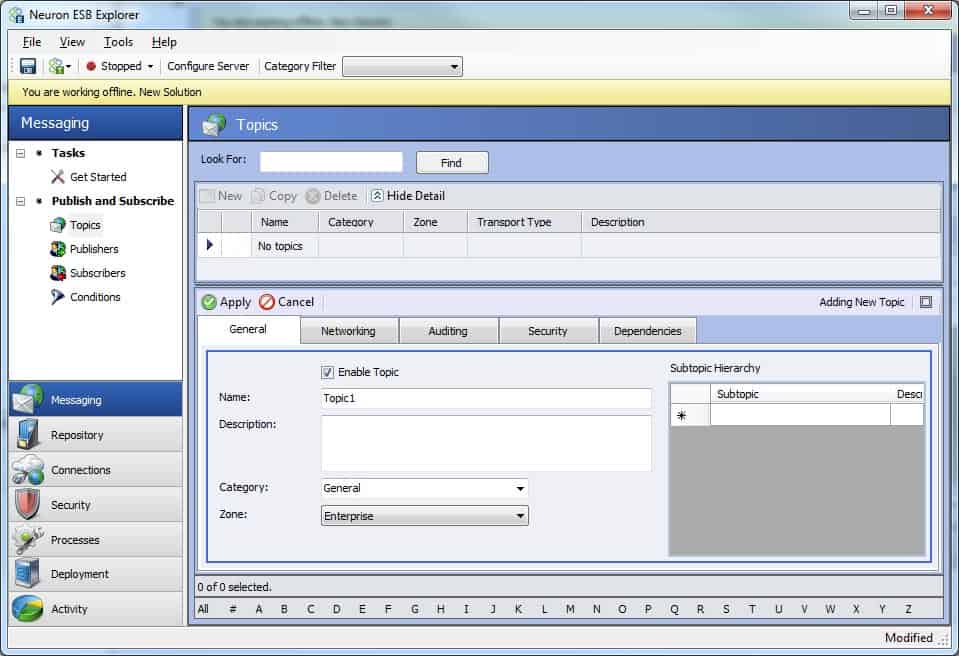Viewport: 959px width, 656px height.
Task: Filter topics by the # symbol
Action: tap(233, 609)
